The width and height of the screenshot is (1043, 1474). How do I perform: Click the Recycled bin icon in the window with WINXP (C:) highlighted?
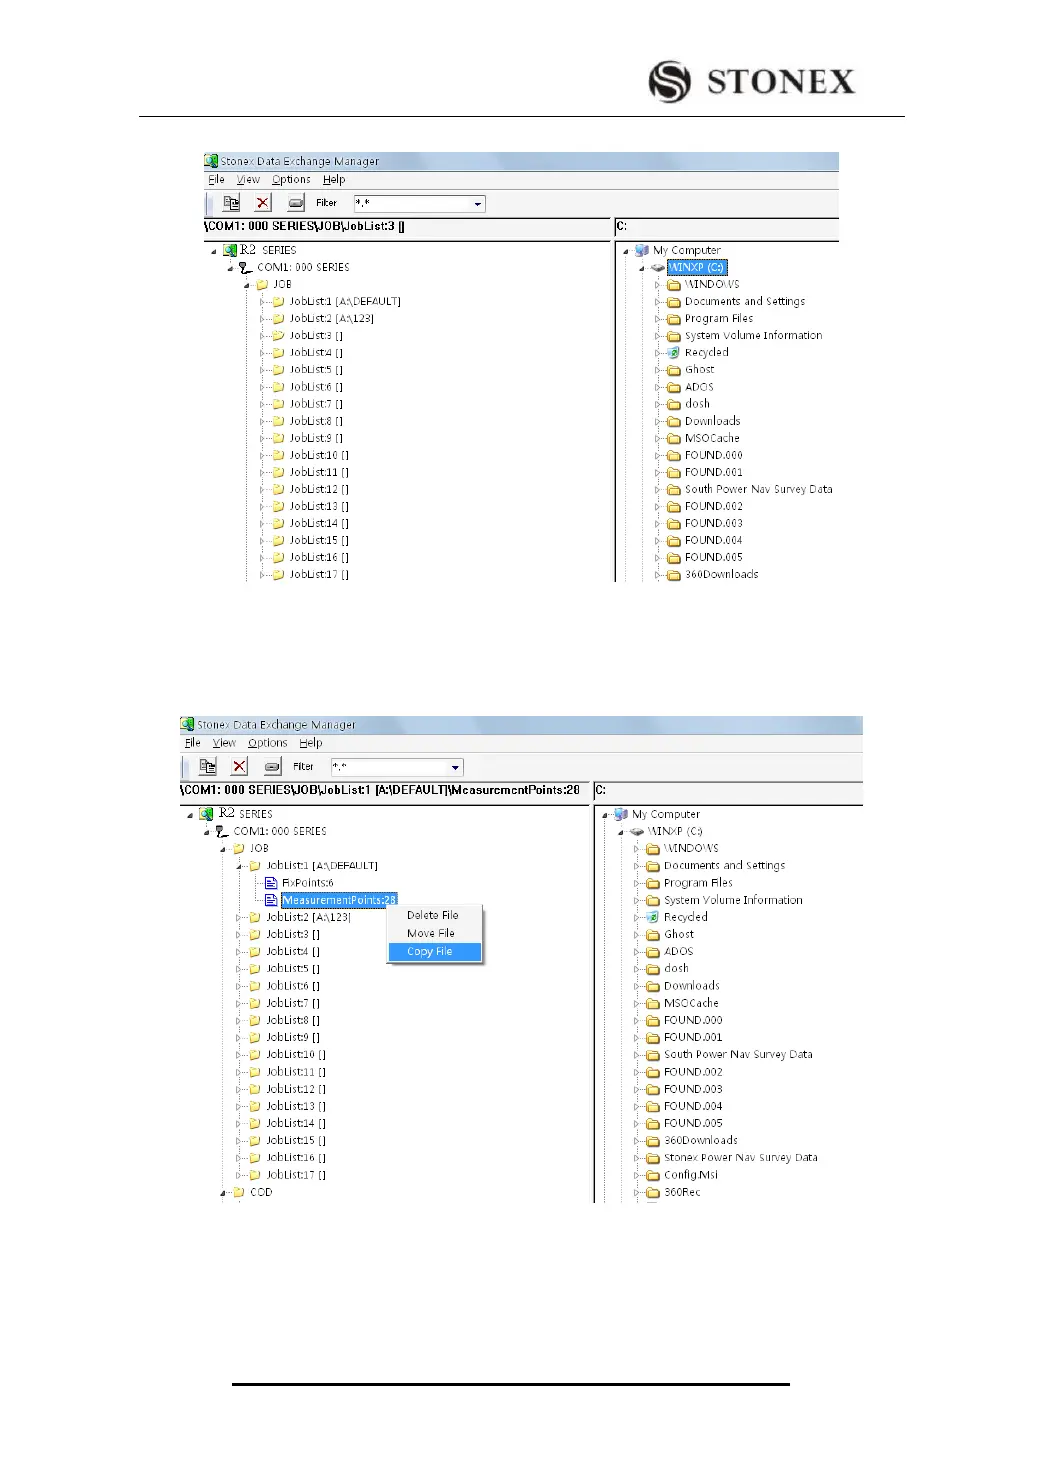(x=674, y=353)
